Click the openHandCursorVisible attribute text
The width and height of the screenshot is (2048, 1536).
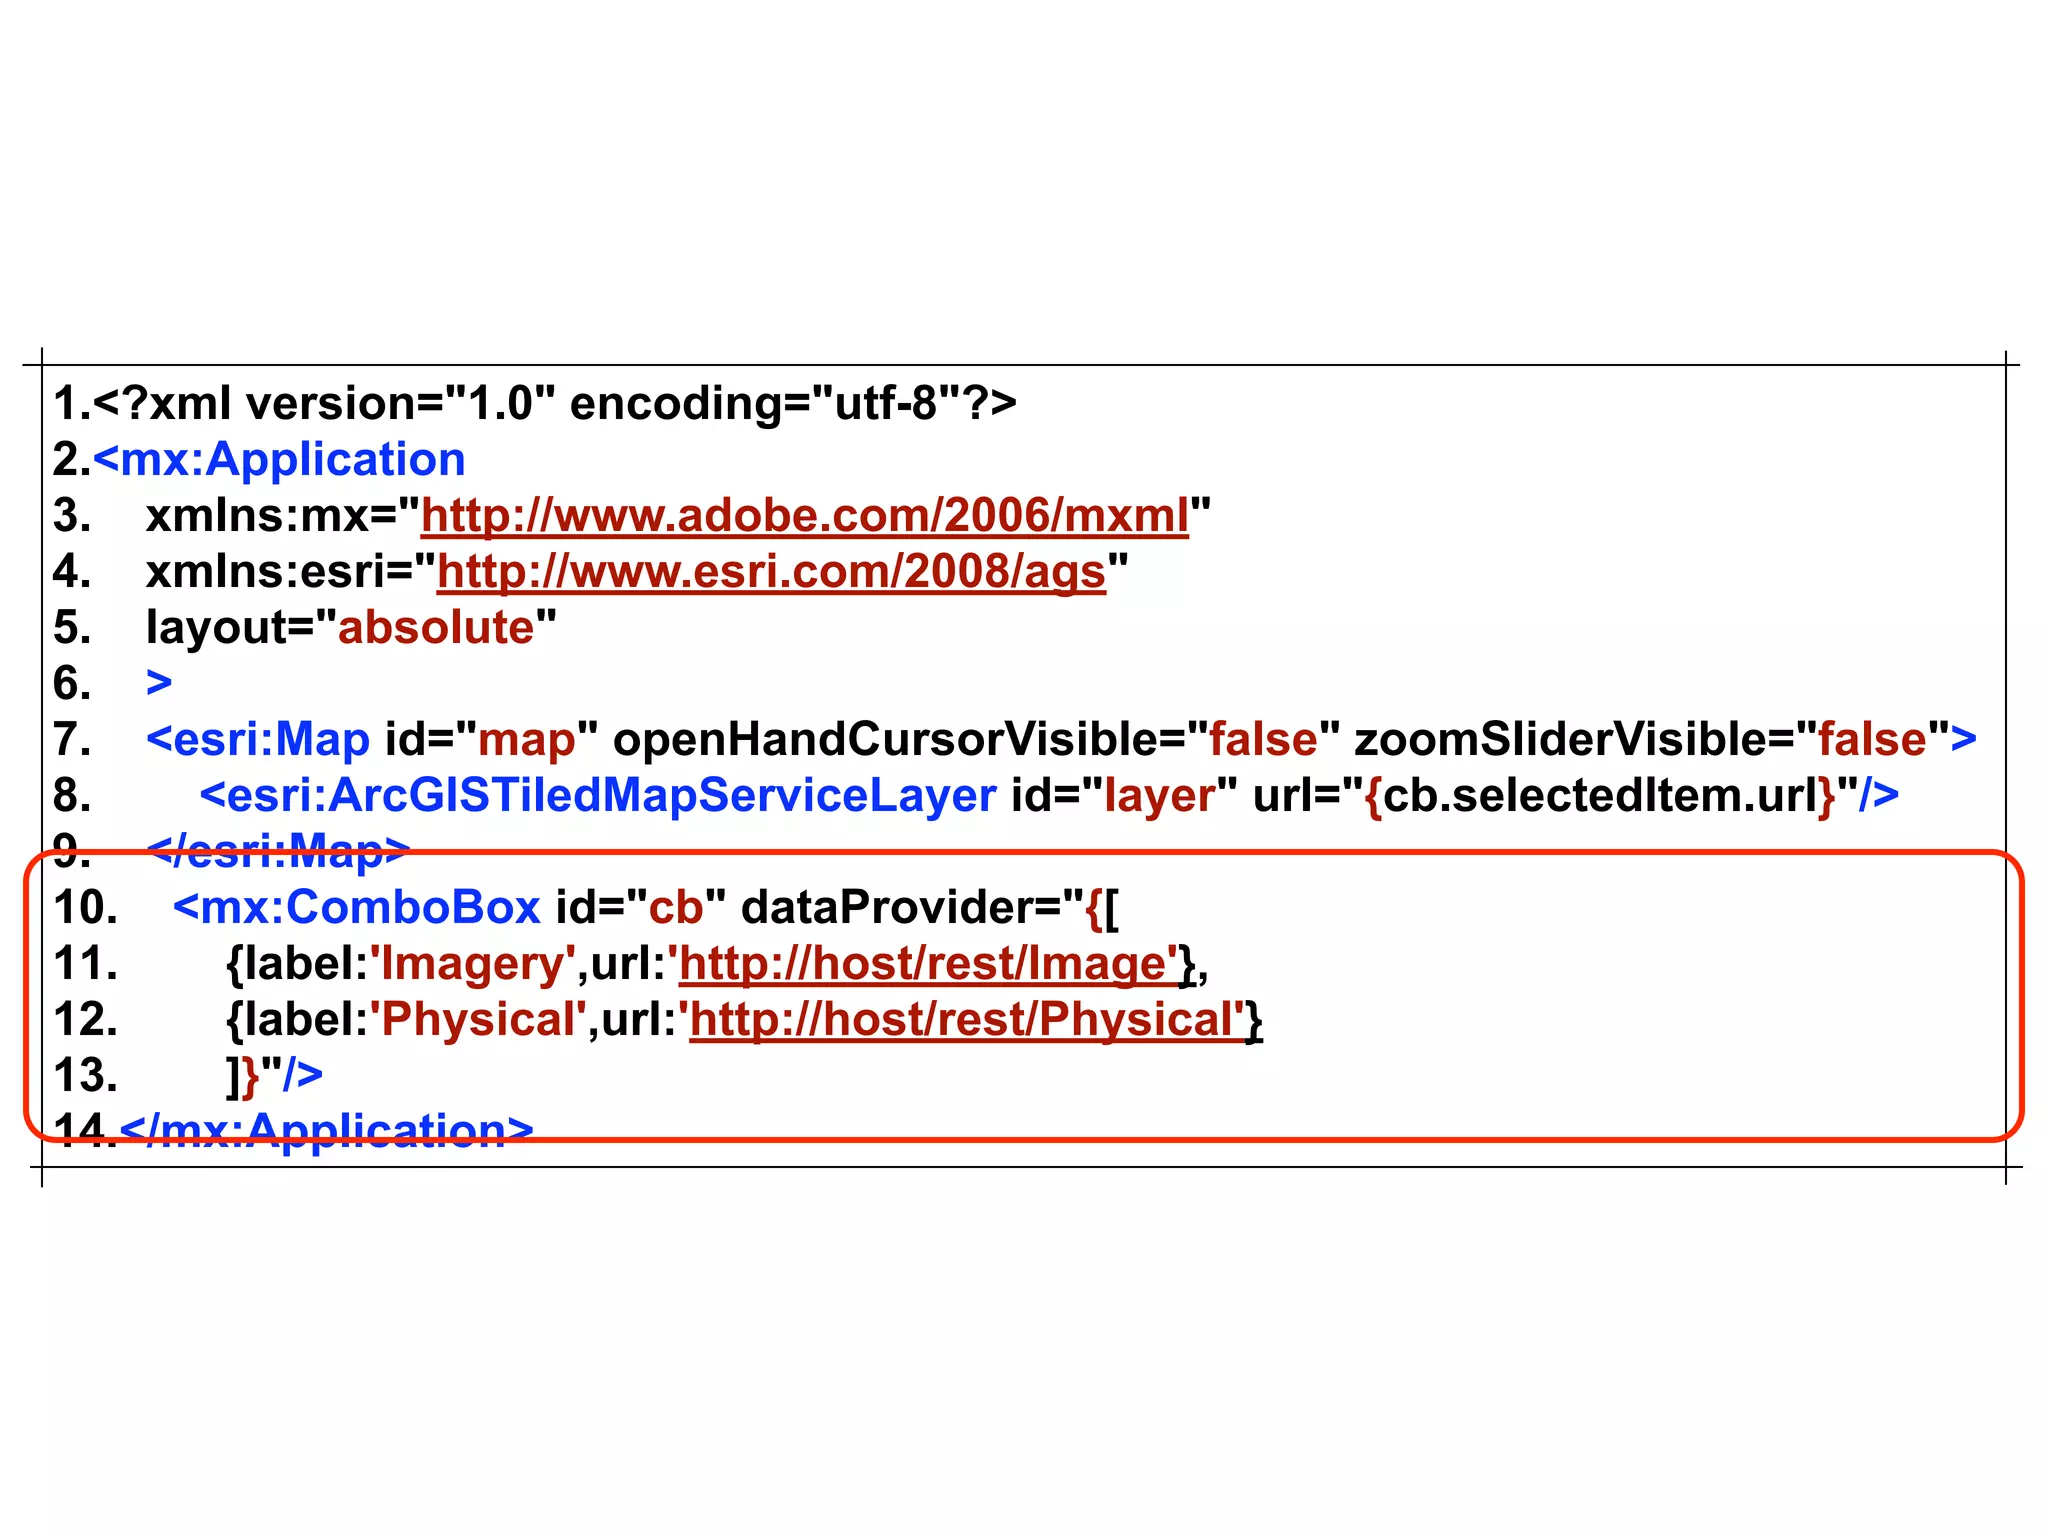[884, 740]
